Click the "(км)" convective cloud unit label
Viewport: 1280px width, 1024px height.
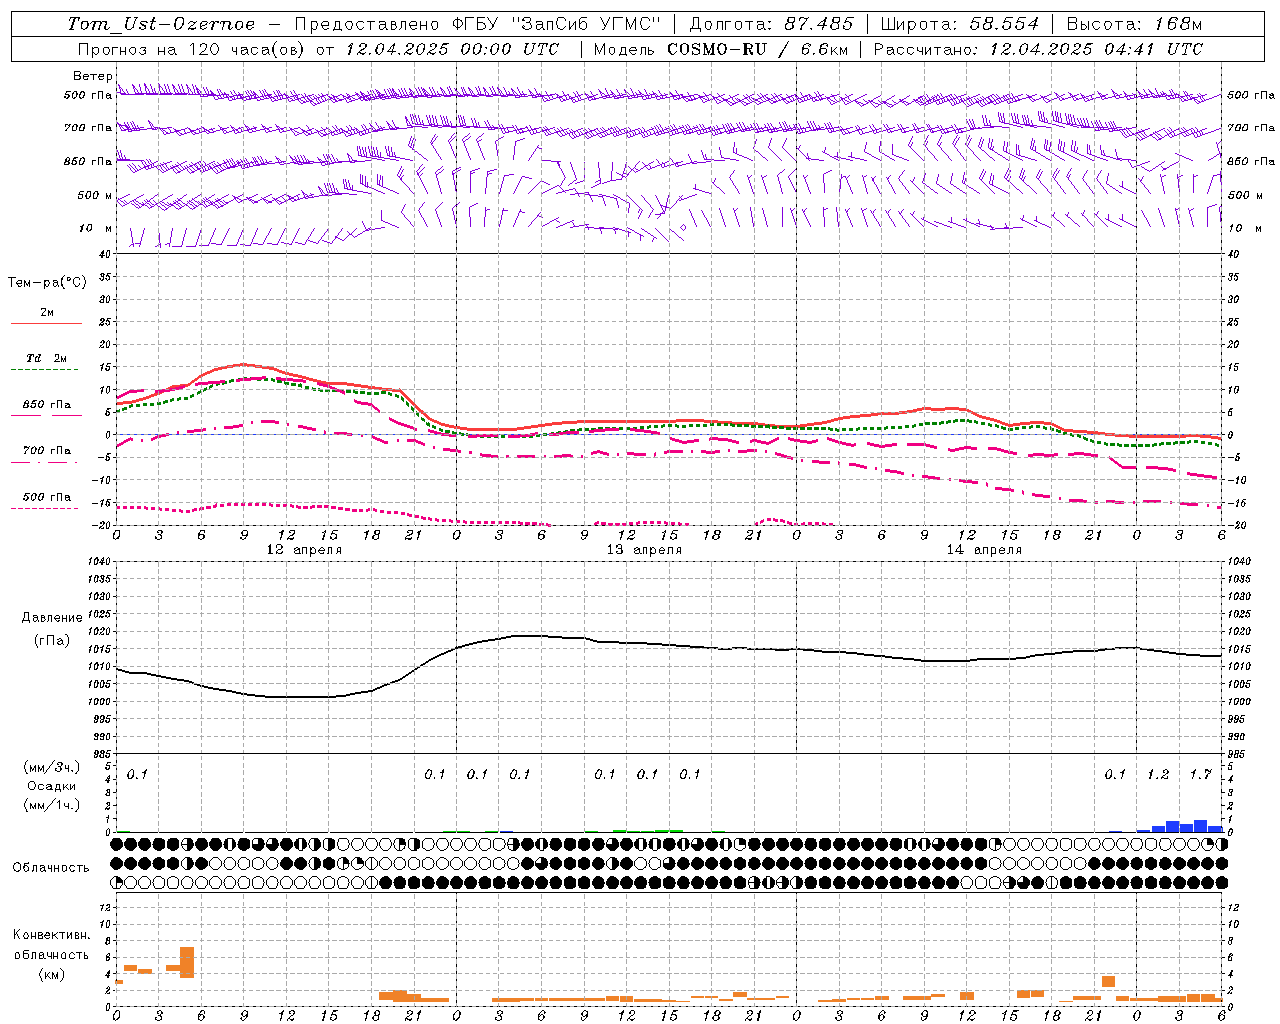[51, 974]
